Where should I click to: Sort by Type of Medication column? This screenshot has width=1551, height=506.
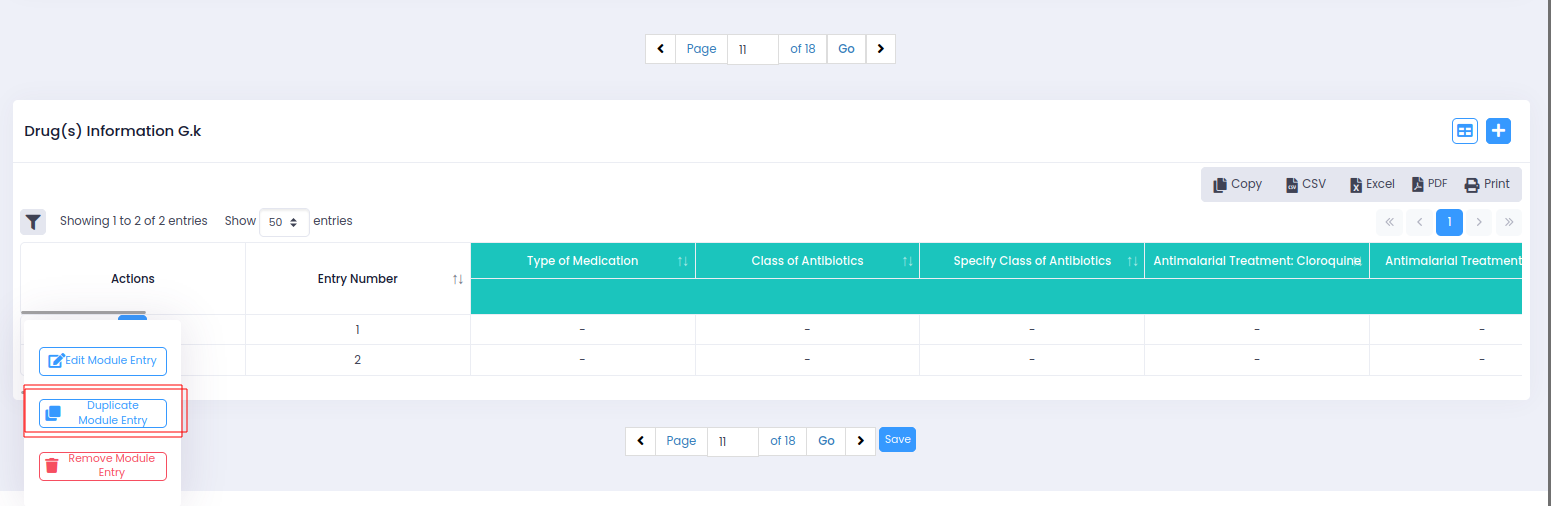(682, 261)
